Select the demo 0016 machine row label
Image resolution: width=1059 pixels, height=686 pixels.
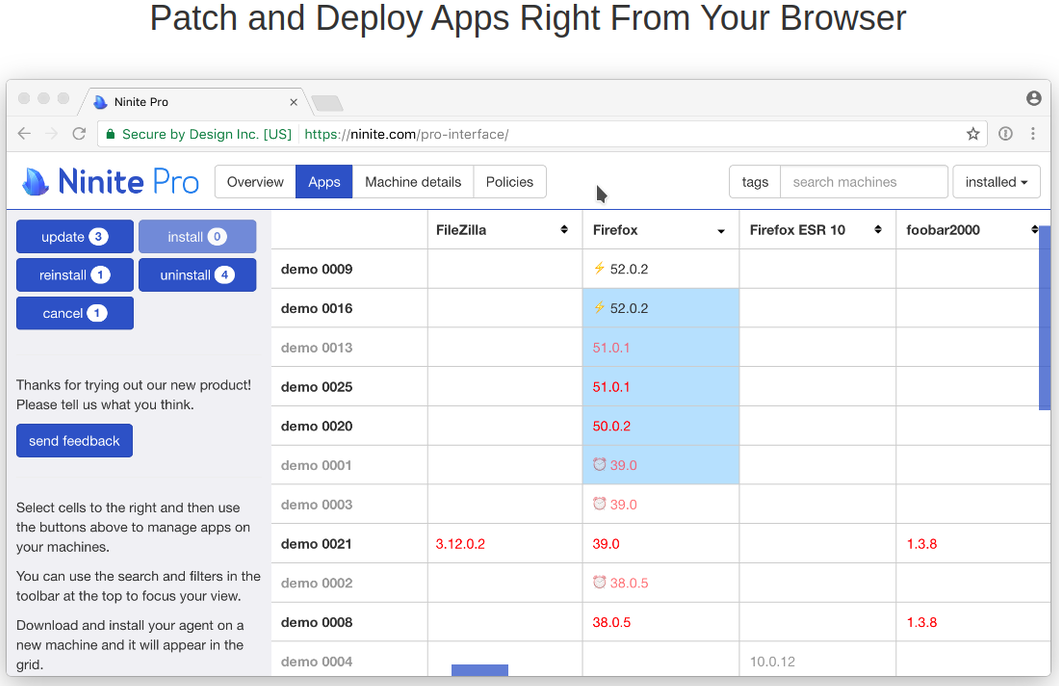click(317, 308)
